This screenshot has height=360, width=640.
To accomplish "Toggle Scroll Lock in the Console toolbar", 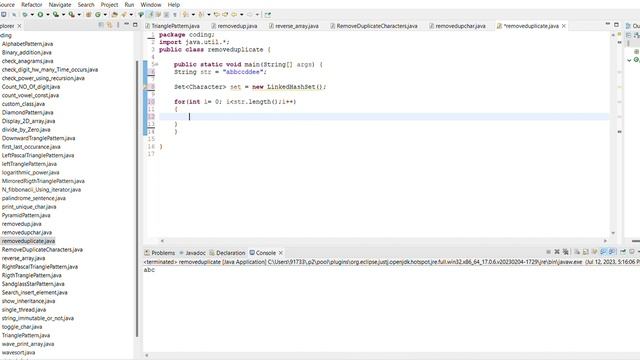I will pyautogui.click(x=586, y=252).
